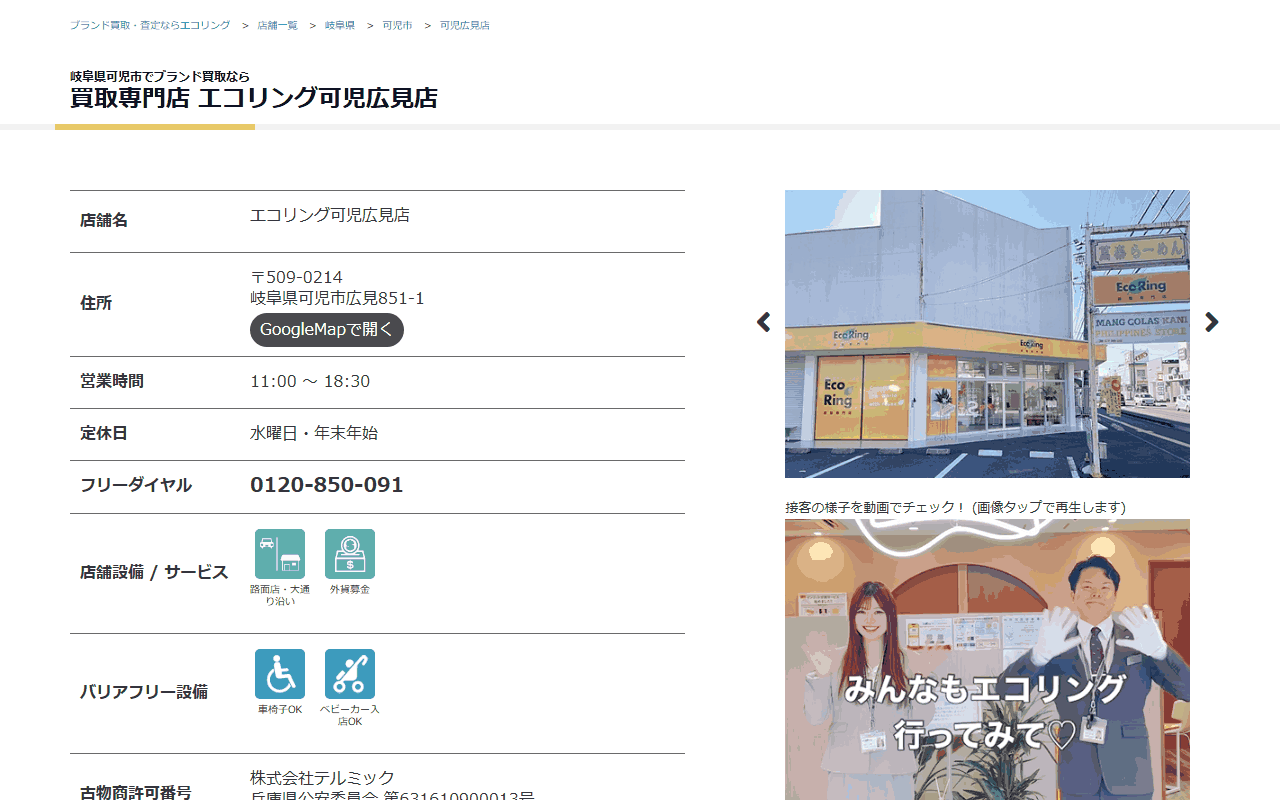Viewport: 1280px width, 800px height.
Task: Click the holiday text 水曜日・年末年始
Action: click(x=314, y=433)
